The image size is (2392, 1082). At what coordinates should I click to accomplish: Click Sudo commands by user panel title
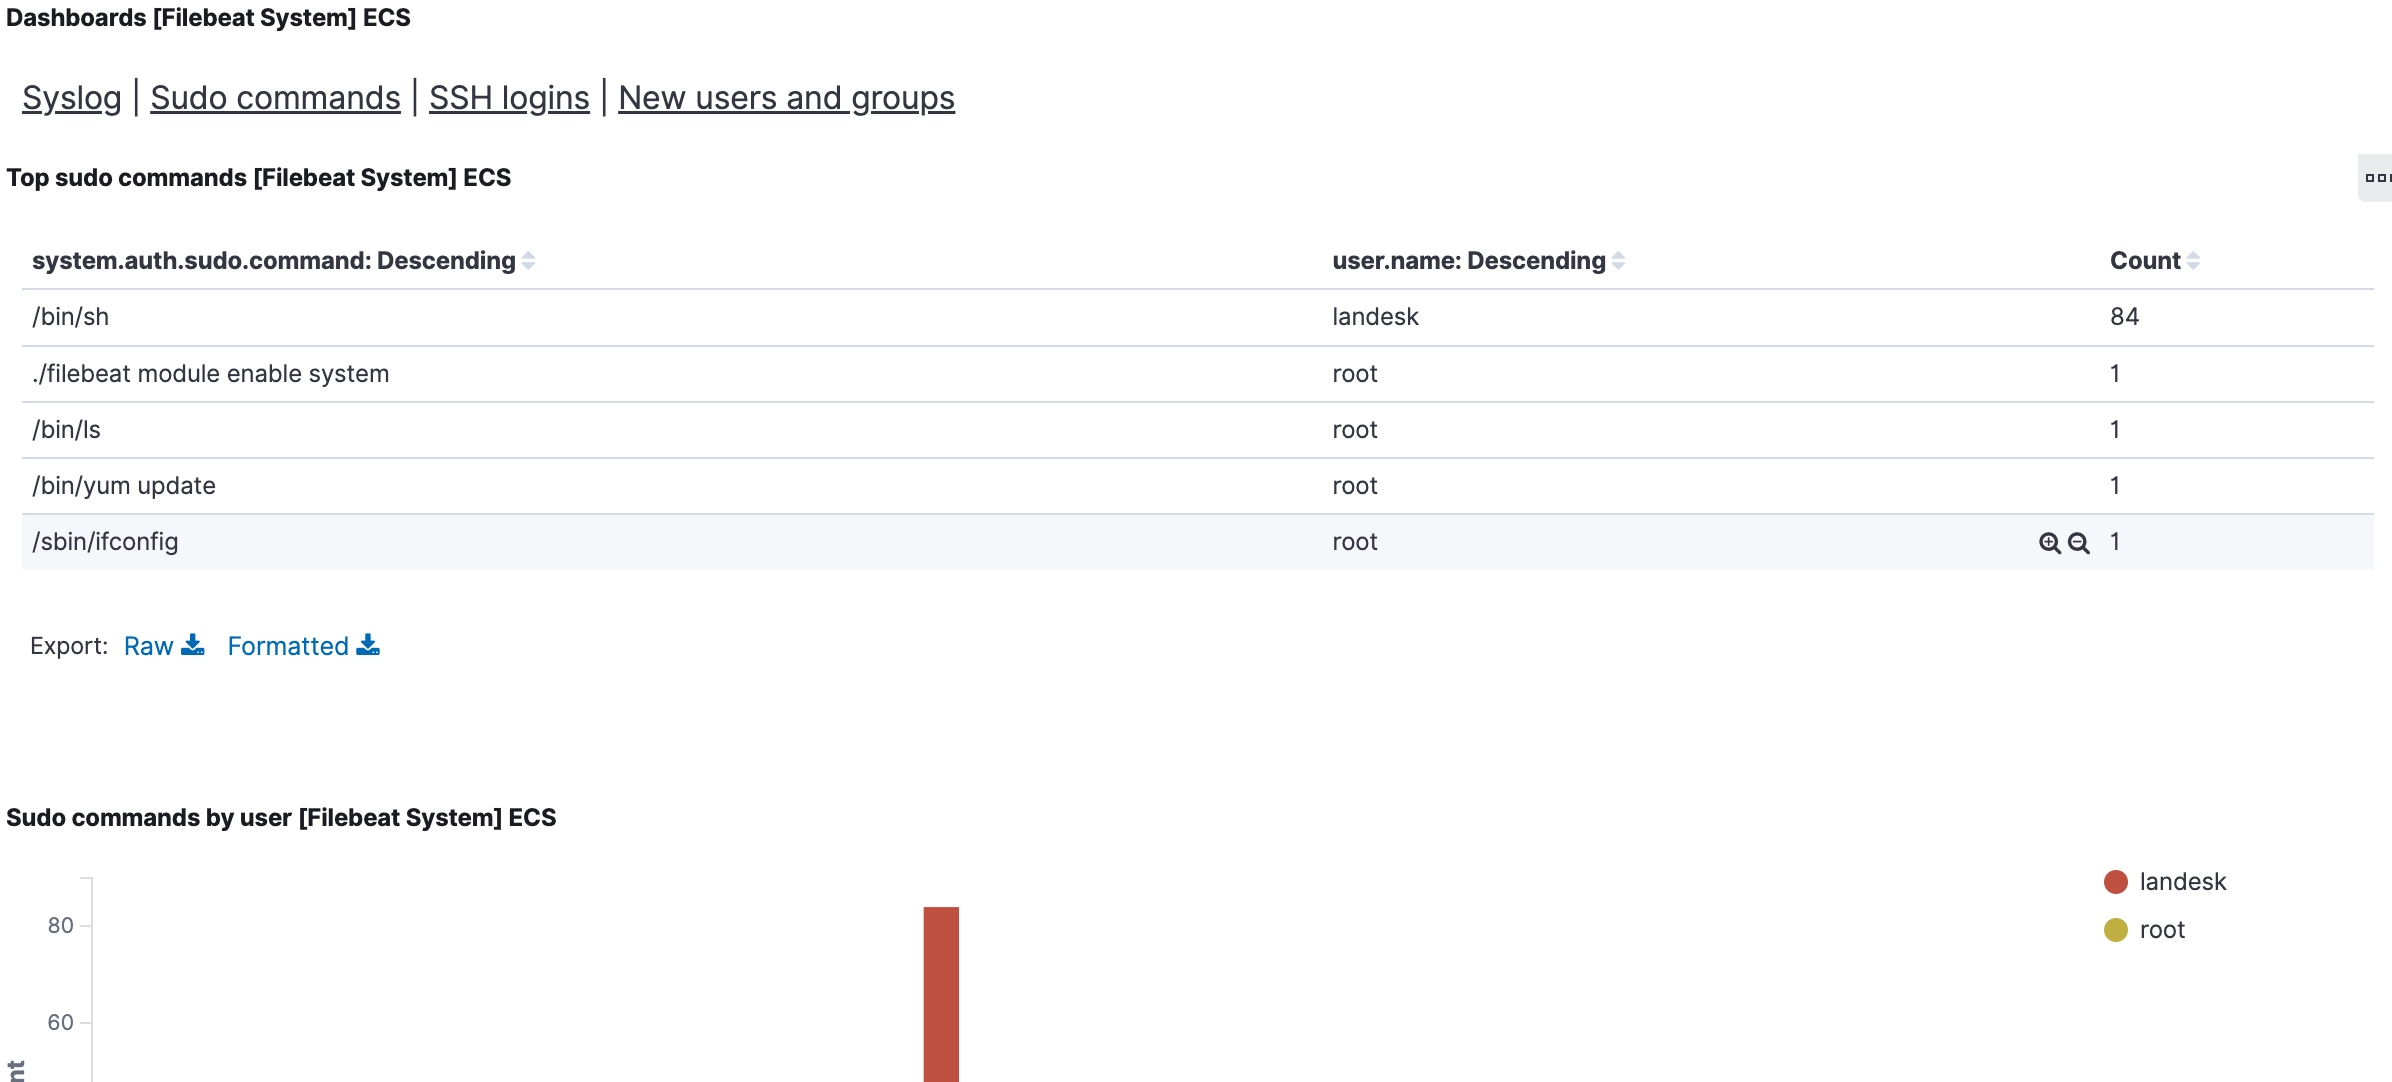coord(281,818)
